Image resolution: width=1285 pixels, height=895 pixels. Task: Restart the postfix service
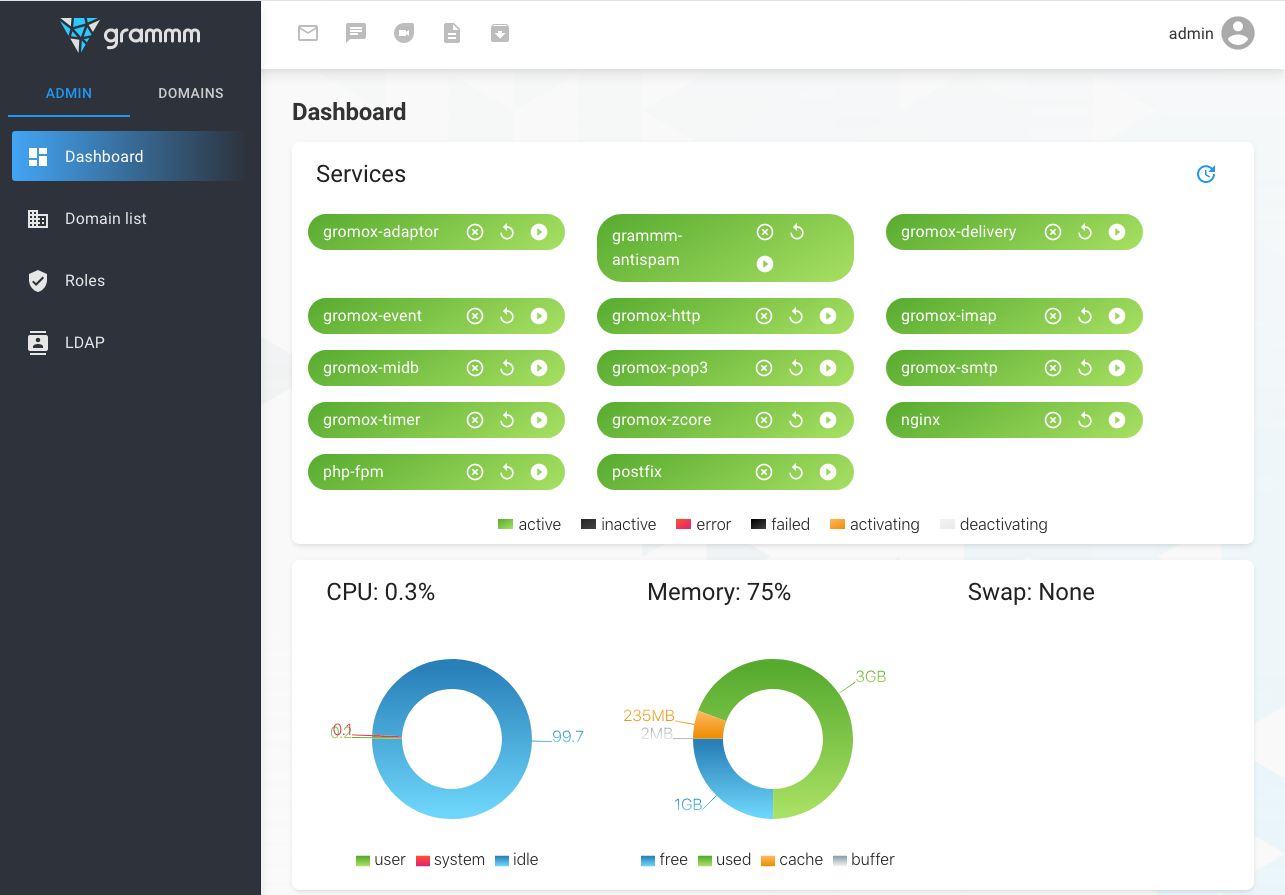pyautogui.click(x=796, y=472)
